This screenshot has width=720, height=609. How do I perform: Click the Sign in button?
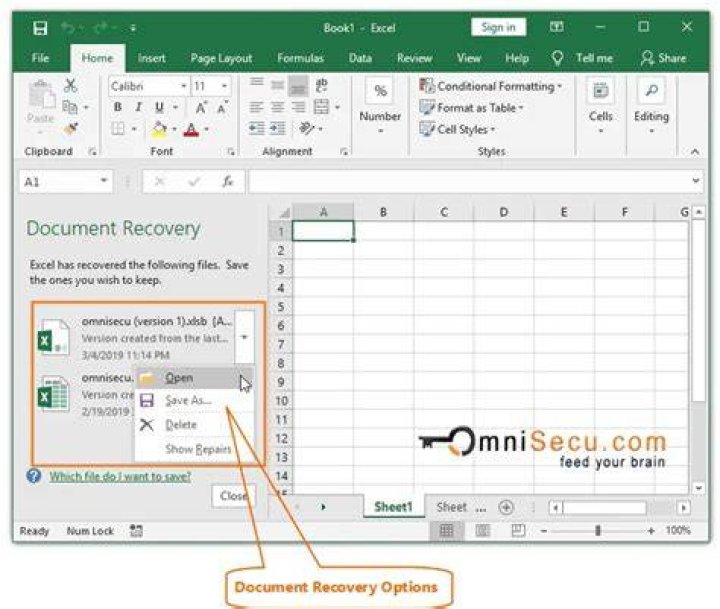(498, 28)
